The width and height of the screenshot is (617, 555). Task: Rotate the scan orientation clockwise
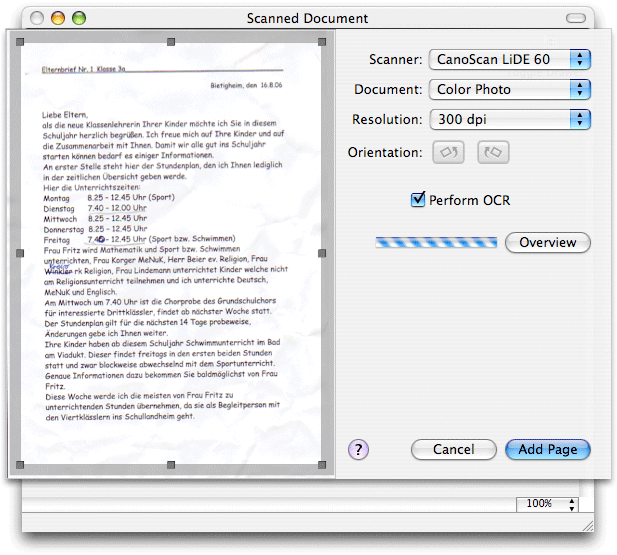point(493,152)
